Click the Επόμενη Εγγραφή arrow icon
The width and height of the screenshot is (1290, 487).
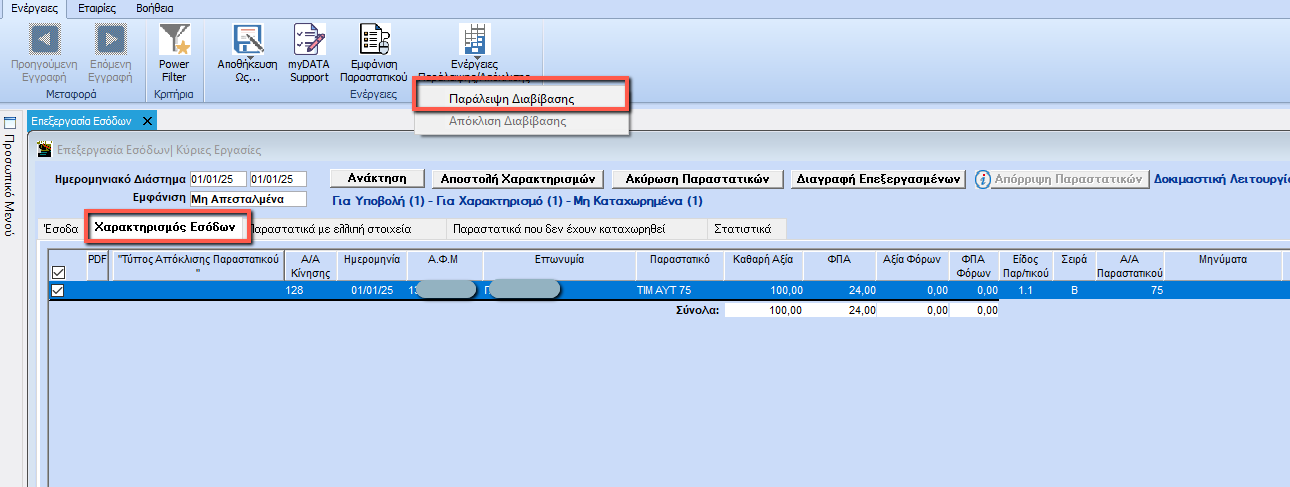[x=110, y=40]
